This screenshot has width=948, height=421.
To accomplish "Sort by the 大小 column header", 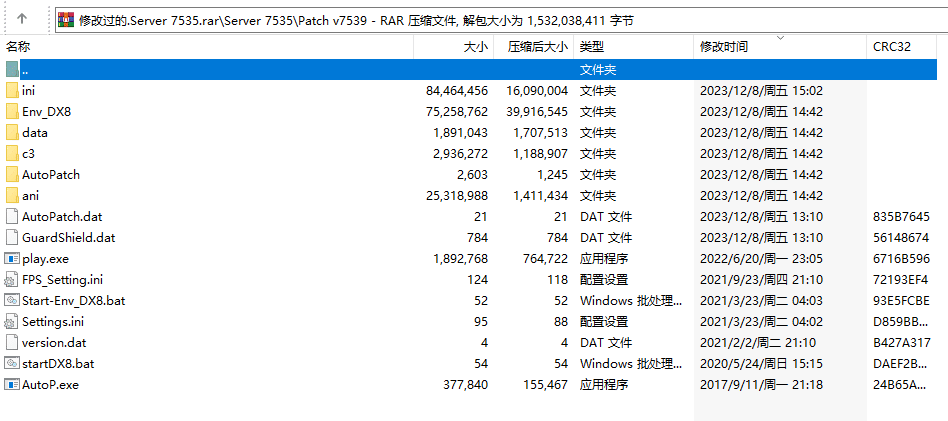I will 475,46.
